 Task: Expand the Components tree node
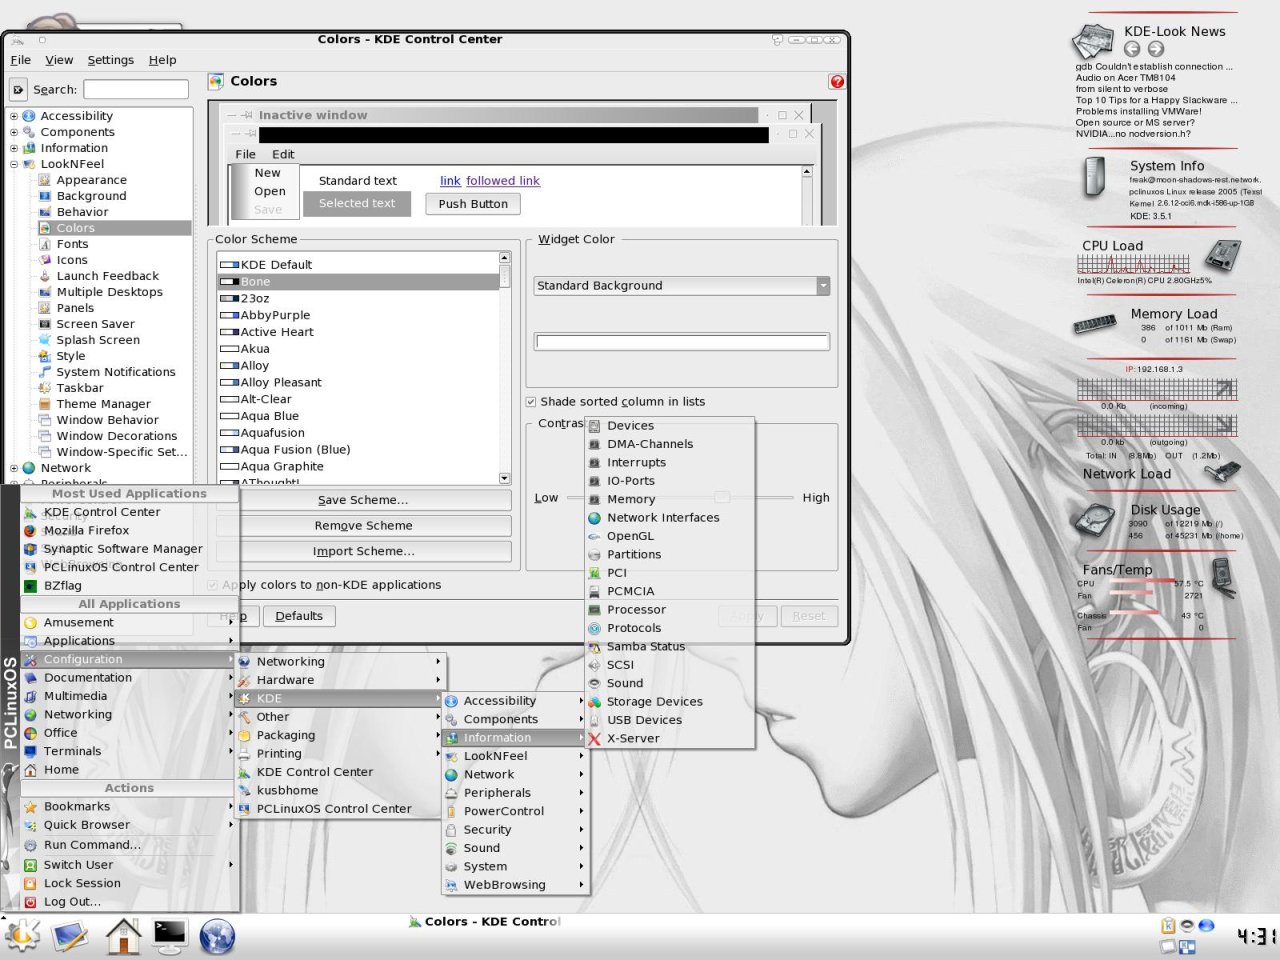click(14, 132)
